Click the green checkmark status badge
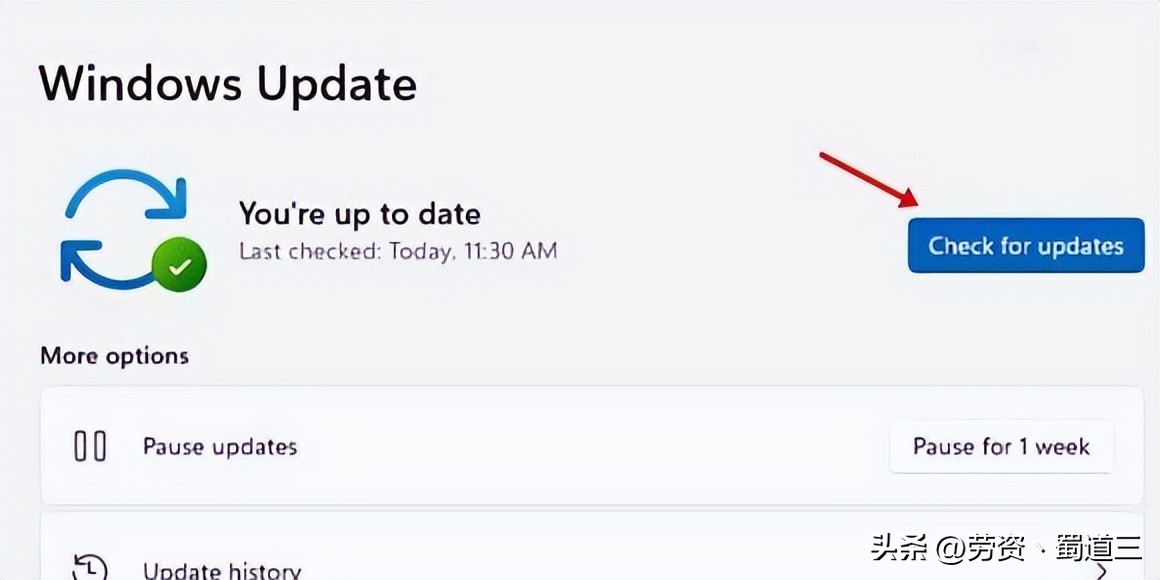Screen dimensions: 1160x580 [x=179, y=265]
